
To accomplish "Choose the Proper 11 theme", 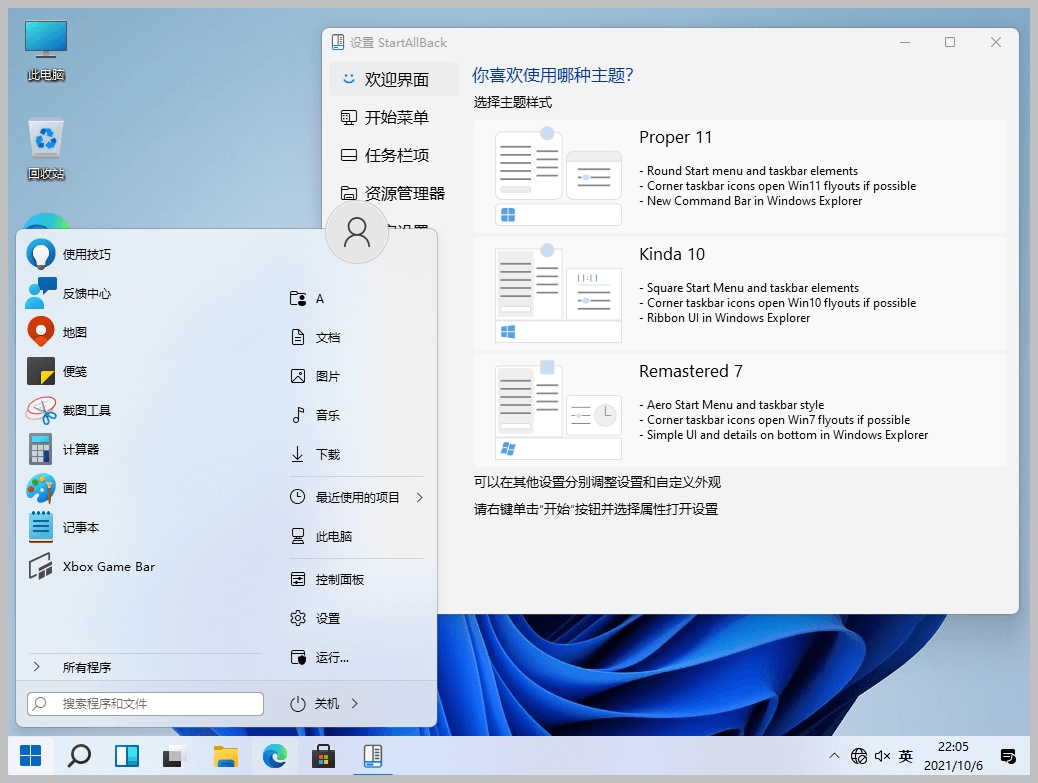I will click(x=740, y=175).
